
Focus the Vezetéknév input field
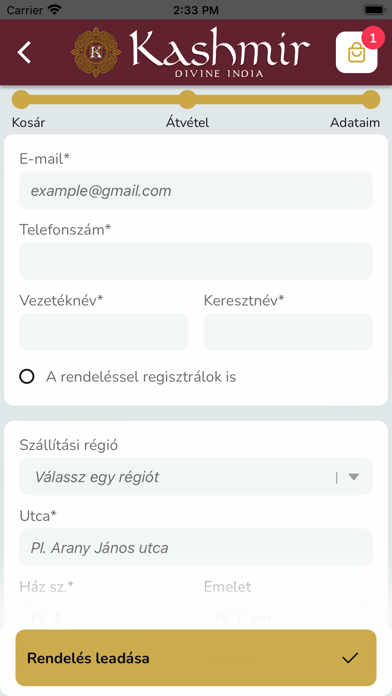103,332
